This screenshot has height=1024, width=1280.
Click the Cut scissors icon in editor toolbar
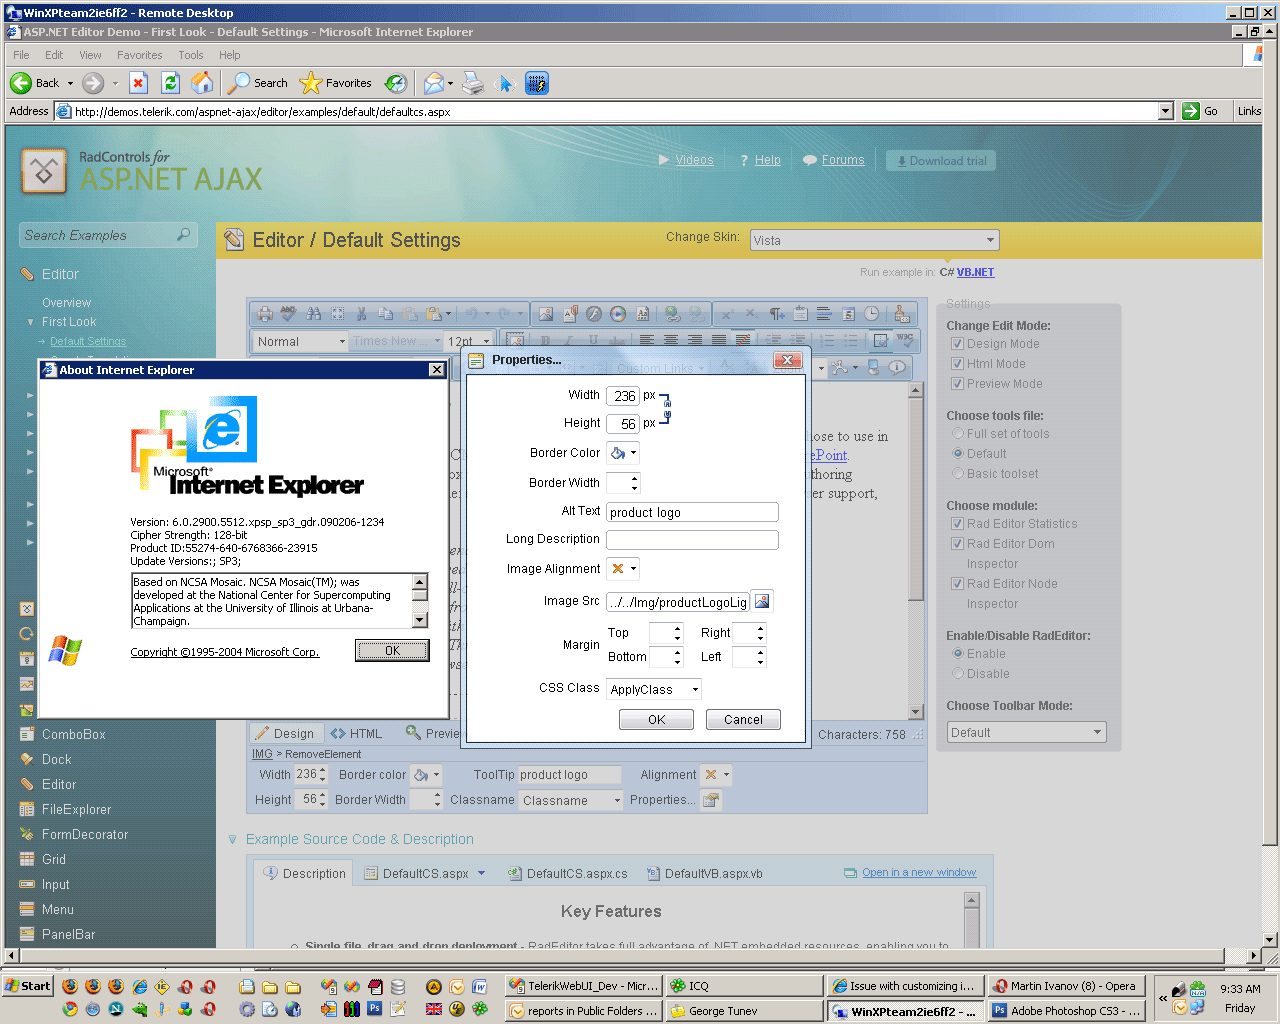[361, 314]
